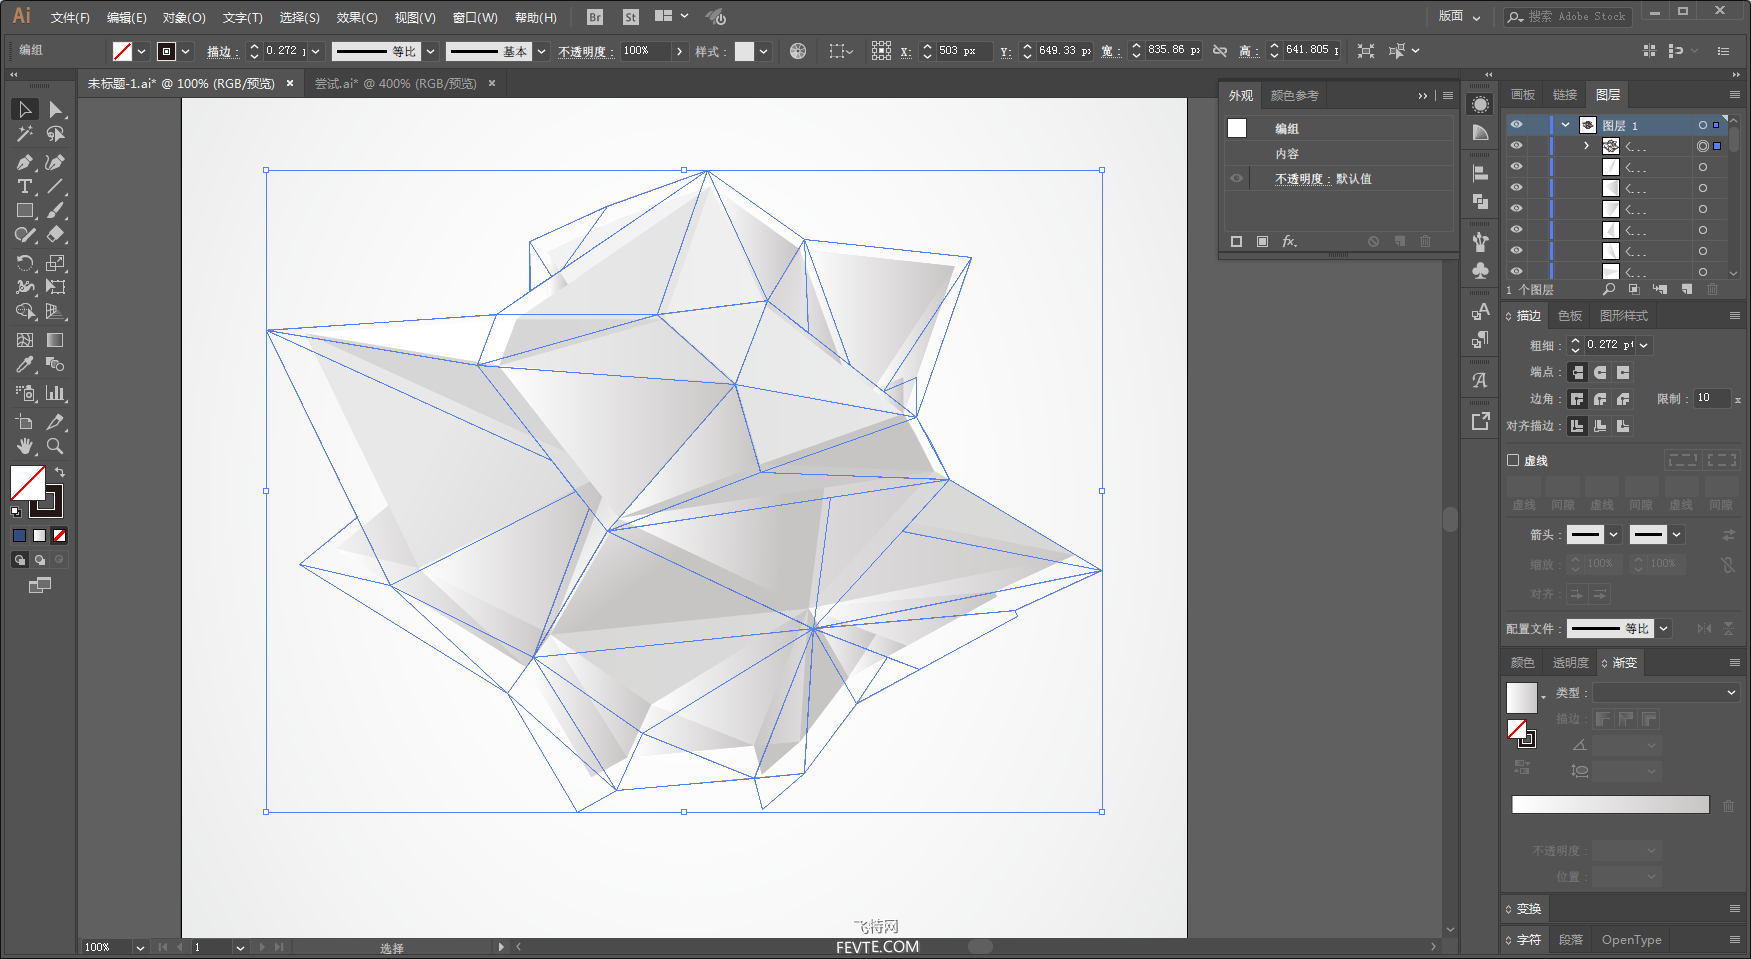Click the fill color swatch in toolbox
The image size is (1751, 959).
click(28, 483)
